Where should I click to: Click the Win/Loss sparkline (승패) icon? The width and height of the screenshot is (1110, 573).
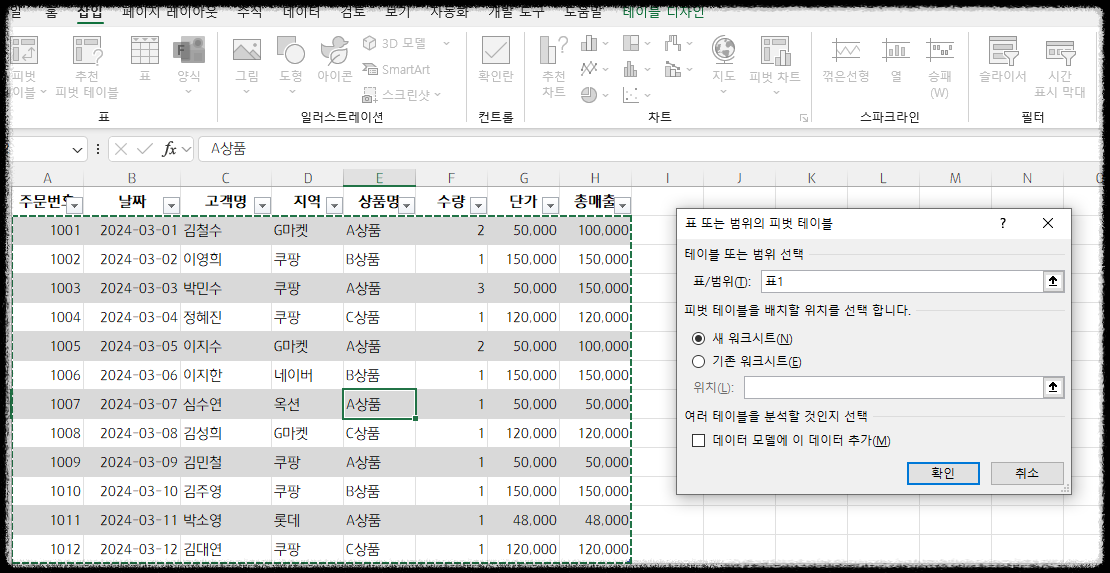(939, 51)
